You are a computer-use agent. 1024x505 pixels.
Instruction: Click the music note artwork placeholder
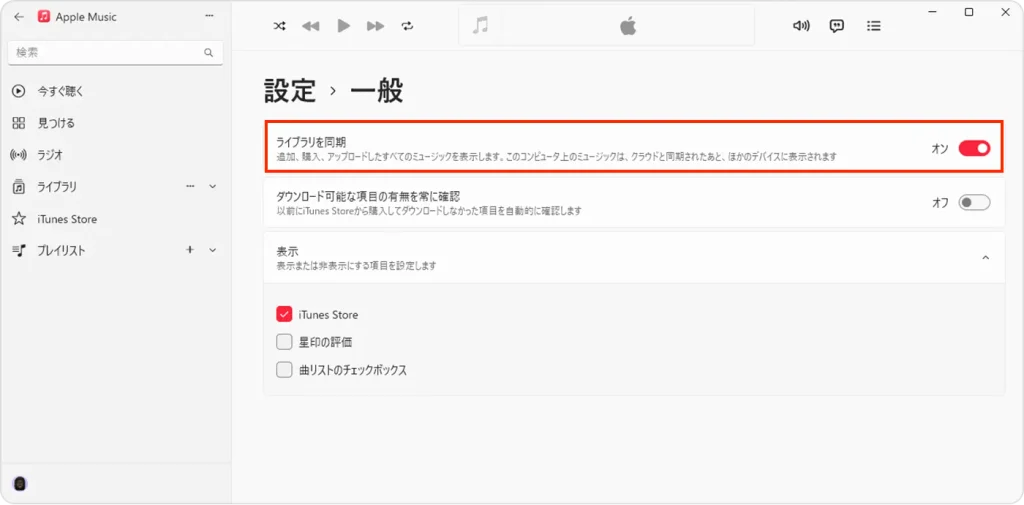(x=480, y=25)
